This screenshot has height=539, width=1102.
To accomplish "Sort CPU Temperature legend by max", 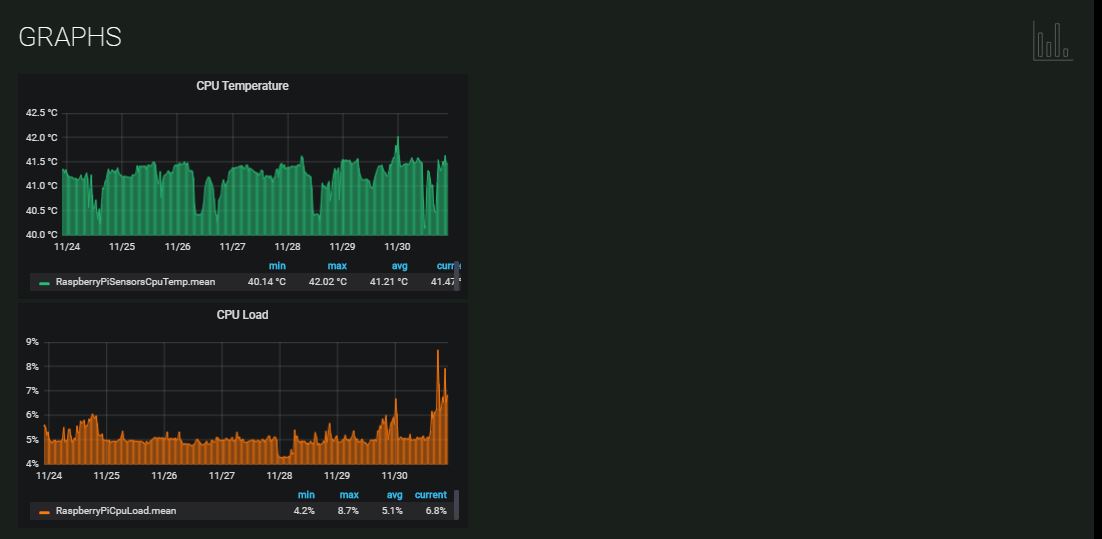I will coord(337,266).
